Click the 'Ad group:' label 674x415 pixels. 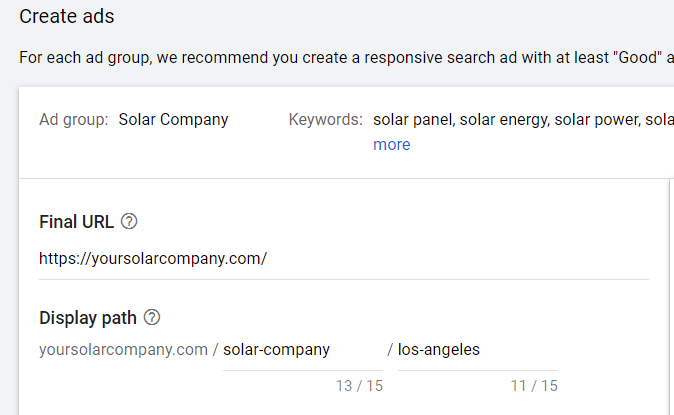[73, 120]
